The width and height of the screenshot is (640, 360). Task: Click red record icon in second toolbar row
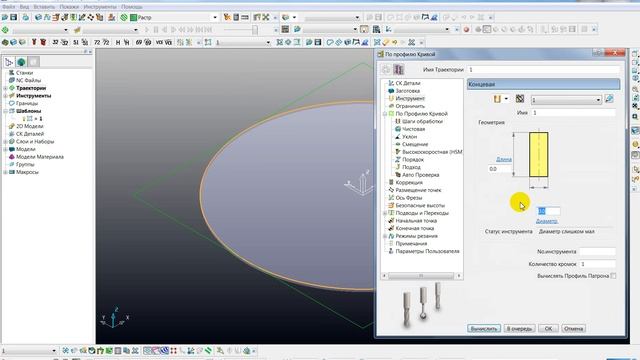coord(467,29)
